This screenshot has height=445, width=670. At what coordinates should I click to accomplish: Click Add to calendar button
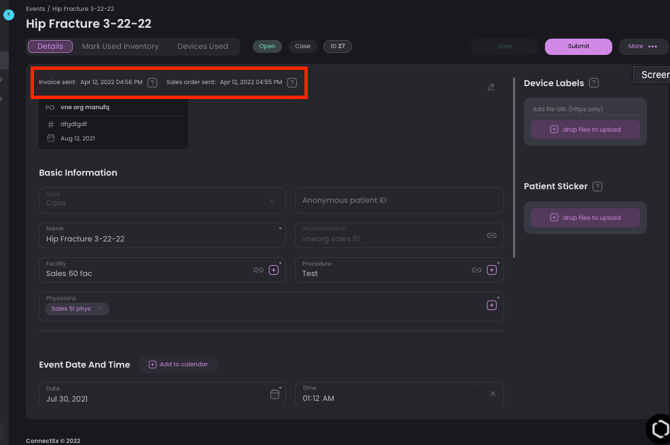click(x=178, y=365)
